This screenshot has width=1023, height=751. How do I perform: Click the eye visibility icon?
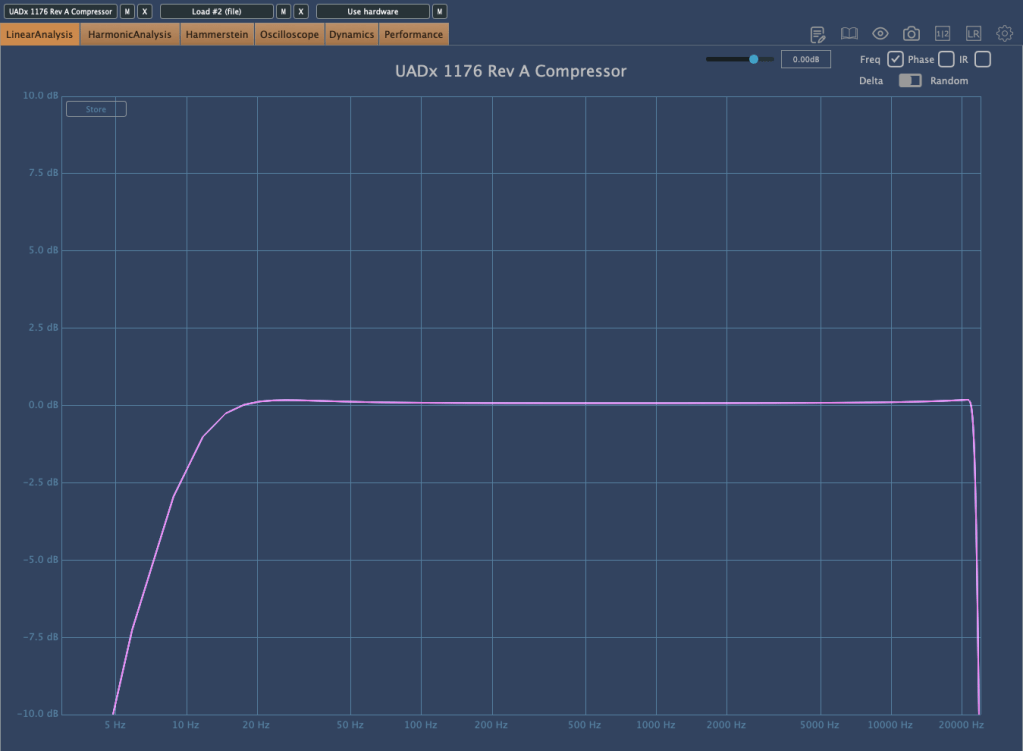pos(880,34)
